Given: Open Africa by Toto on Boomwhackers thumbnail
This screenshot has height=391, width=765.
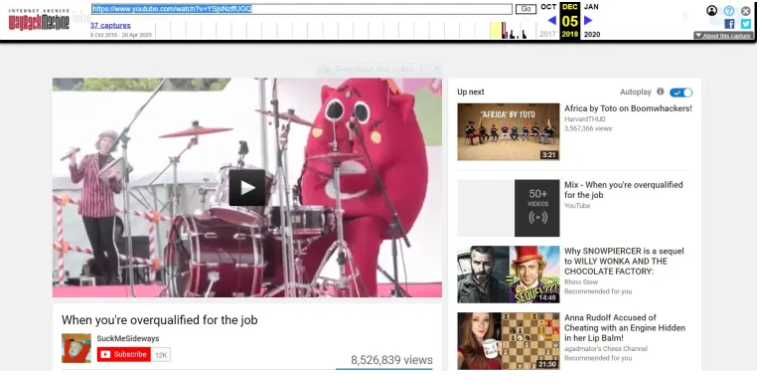Looking at the screenshot, I should 508,131.
